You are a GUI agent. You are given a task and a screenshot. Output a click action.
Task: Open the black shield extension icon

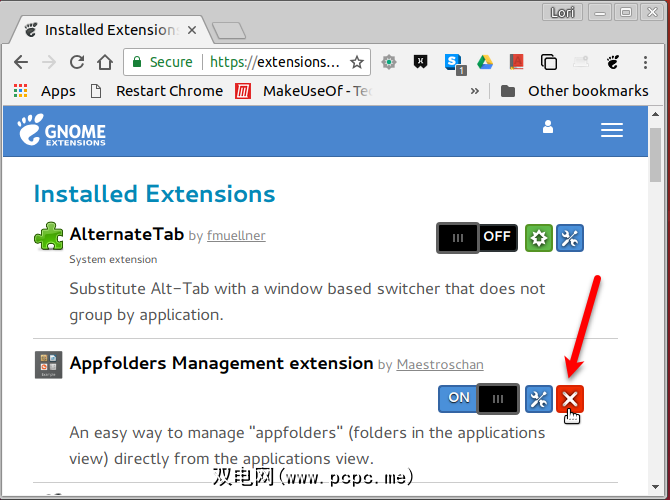coord(420,62)
